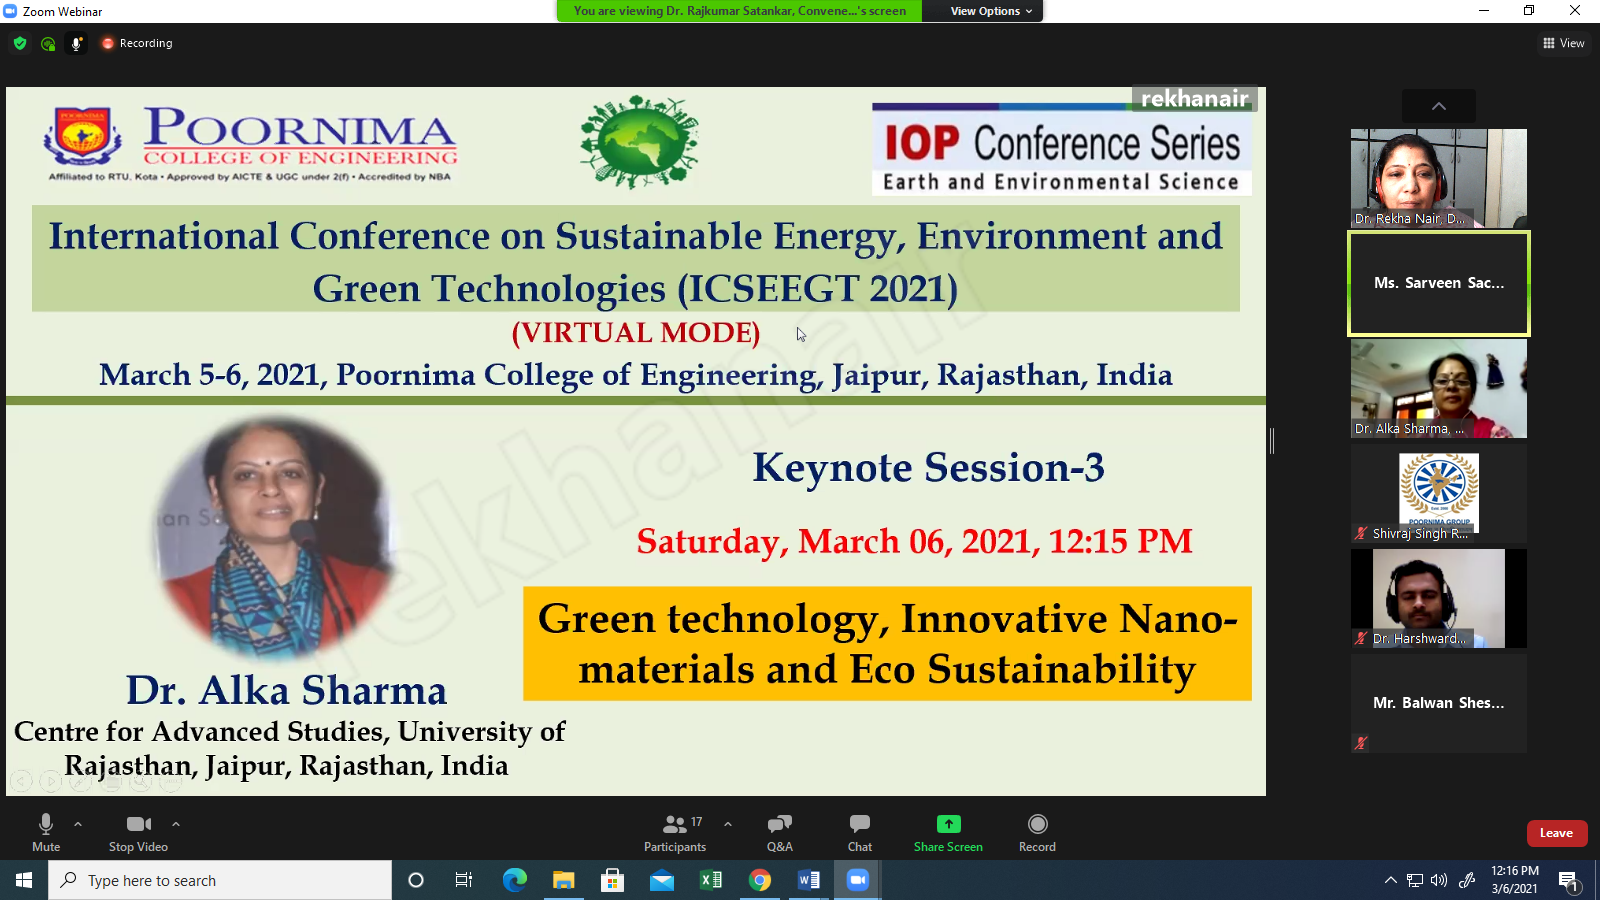Open the Action Center notifications icon

click(1569, 880)
